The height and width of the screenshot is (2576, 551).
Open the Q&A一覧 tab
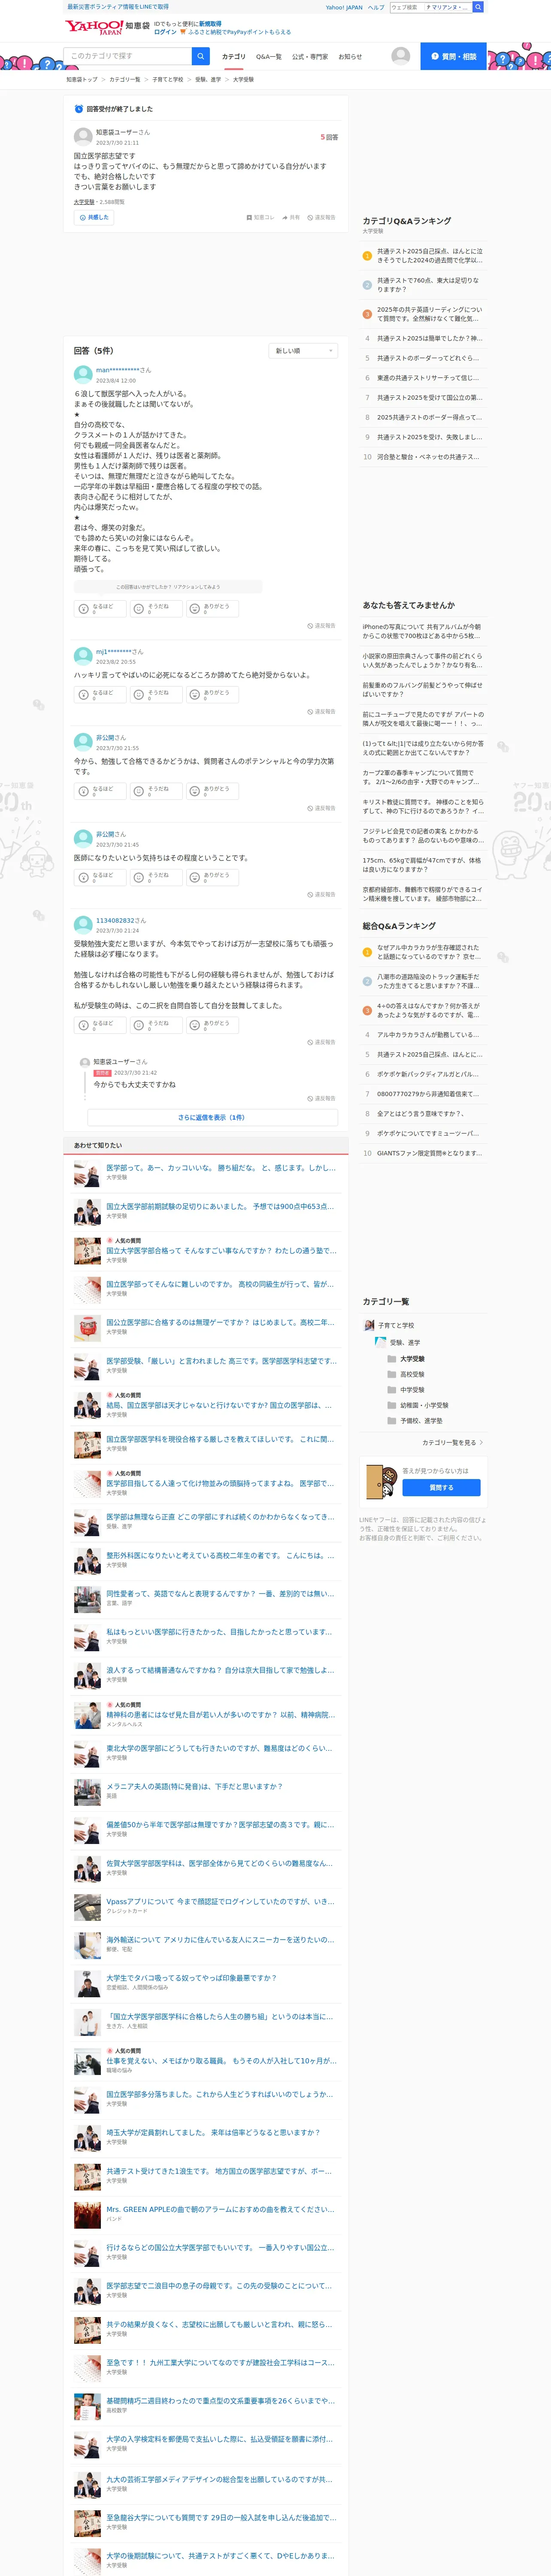click(269, 57)
